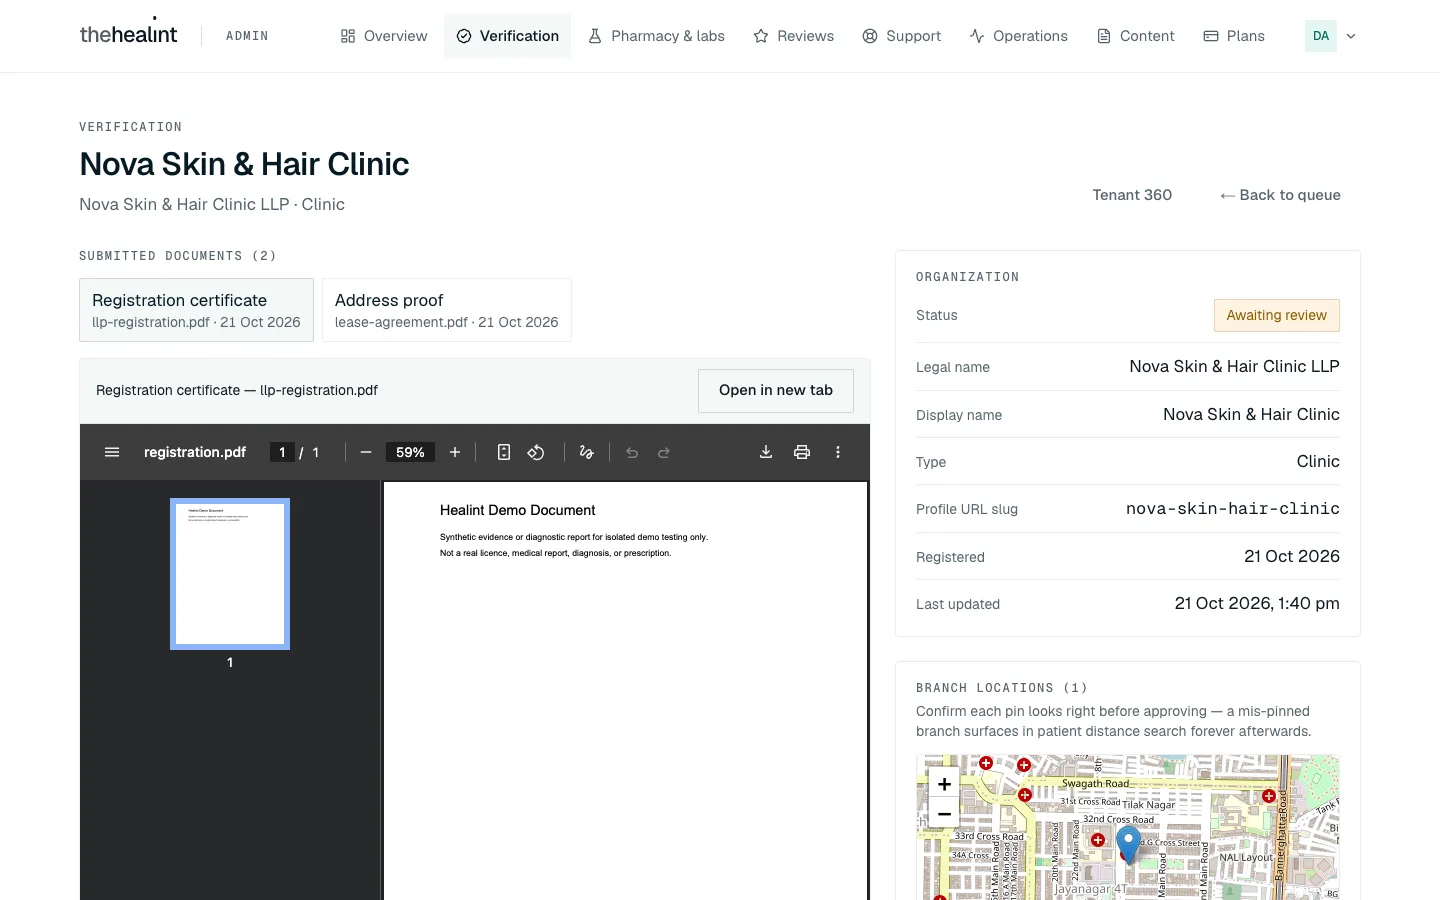Download registration.pdf
The width and height of the screenshot is (1440, 900).
pos(766,452)
